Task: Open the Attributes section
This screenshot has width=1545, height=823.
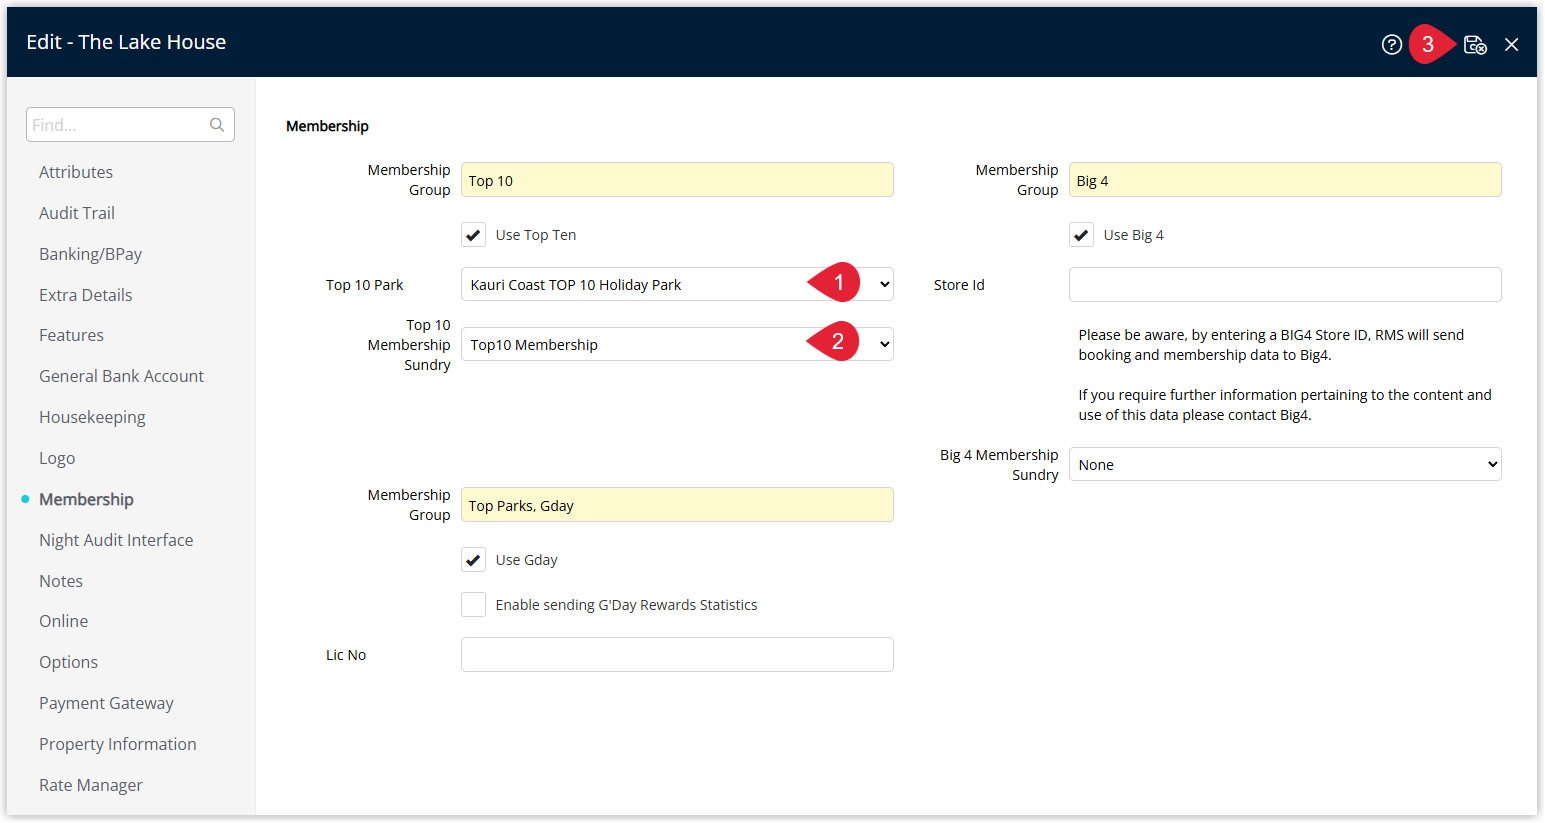Action: click(76, 172)
